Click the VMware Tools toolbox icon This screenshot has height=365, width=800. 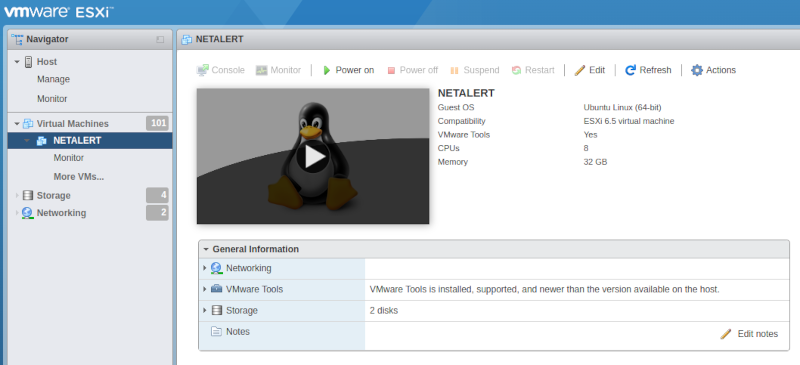pos(216,289)
